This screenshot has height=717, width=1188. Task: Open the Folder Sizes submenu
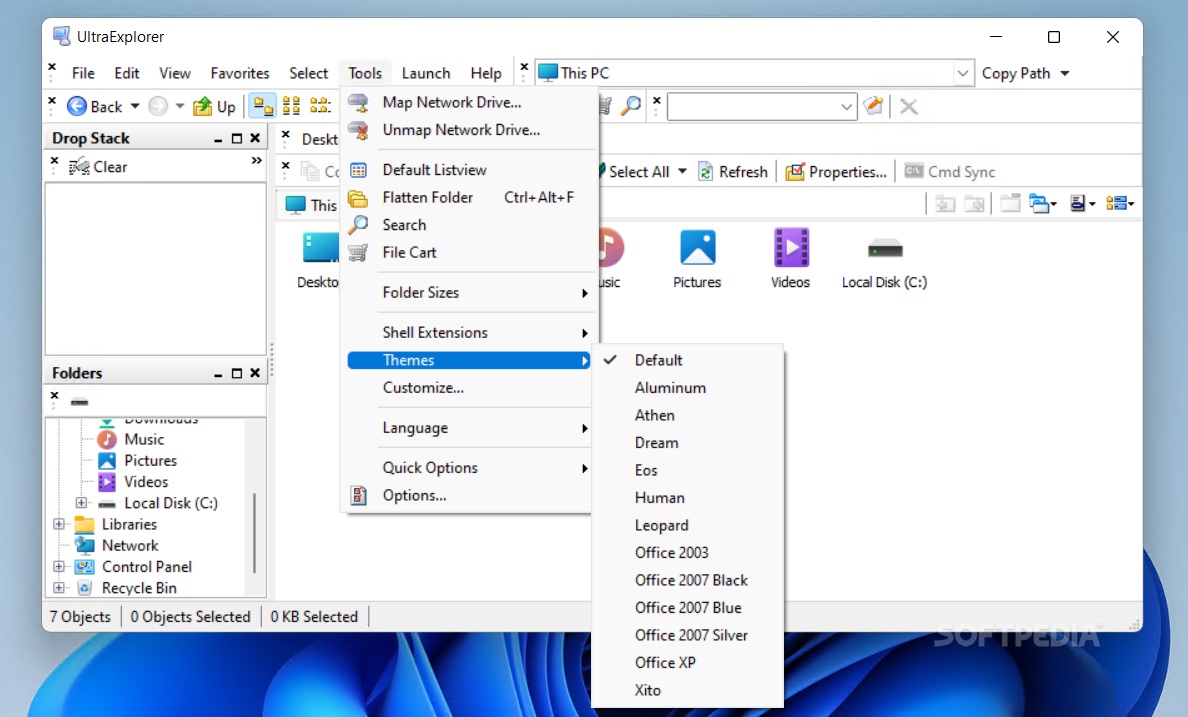[x=469, y=293]
